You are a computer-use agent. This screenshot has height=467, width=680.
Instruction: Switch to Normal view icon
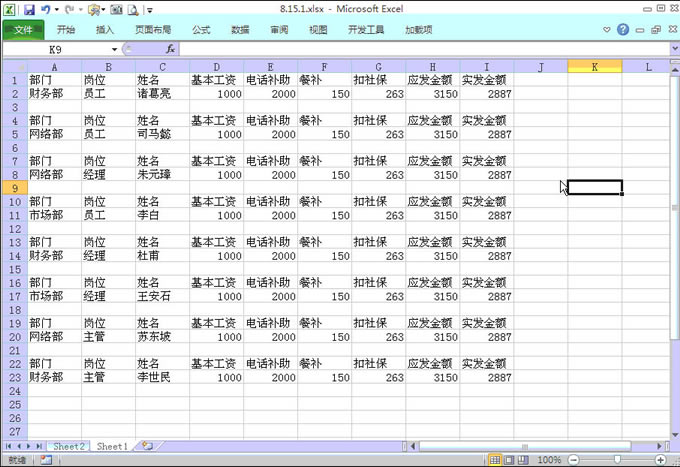coord(495,460)
